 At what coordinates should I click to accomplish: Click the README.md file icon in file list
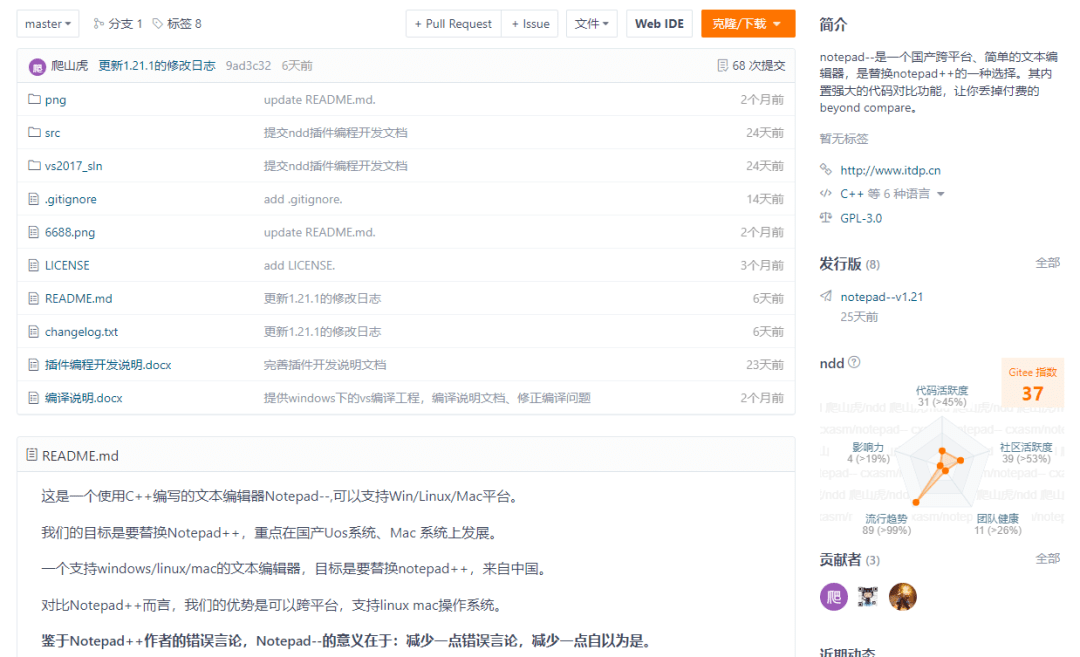click(x=34, y=298)
